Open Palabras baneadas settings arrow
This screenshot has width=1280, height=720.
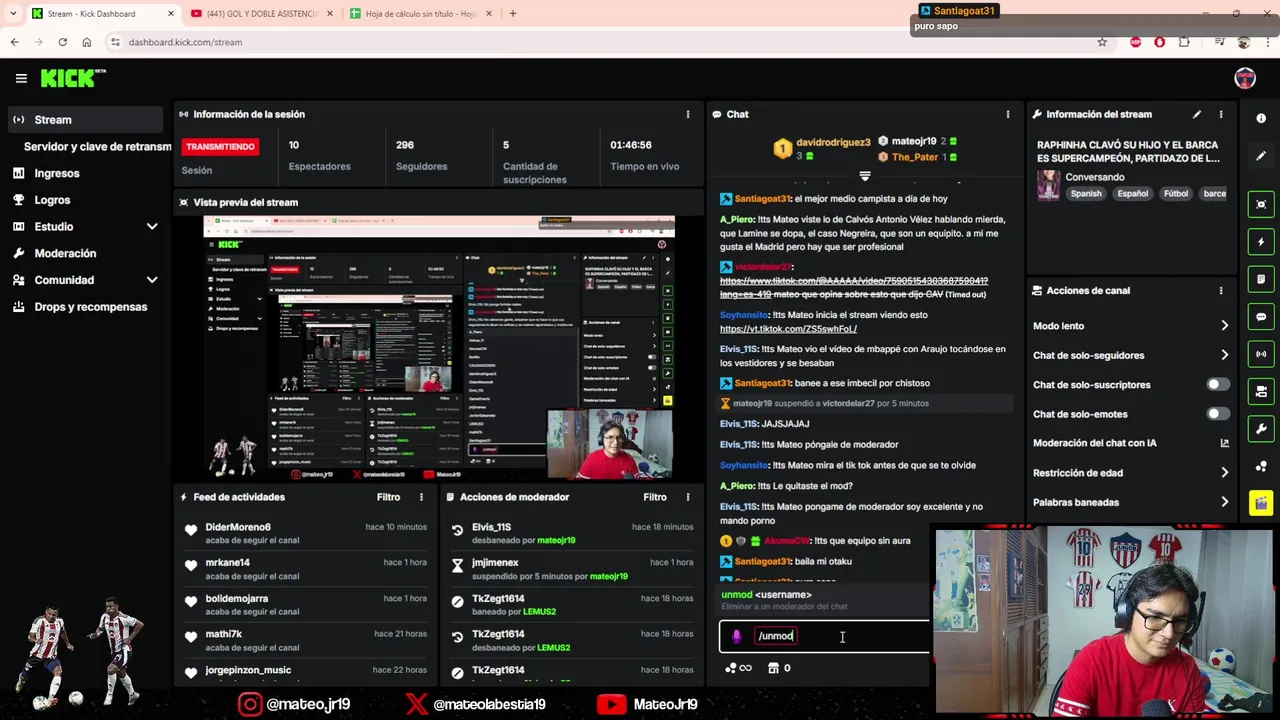point(1224,502)
